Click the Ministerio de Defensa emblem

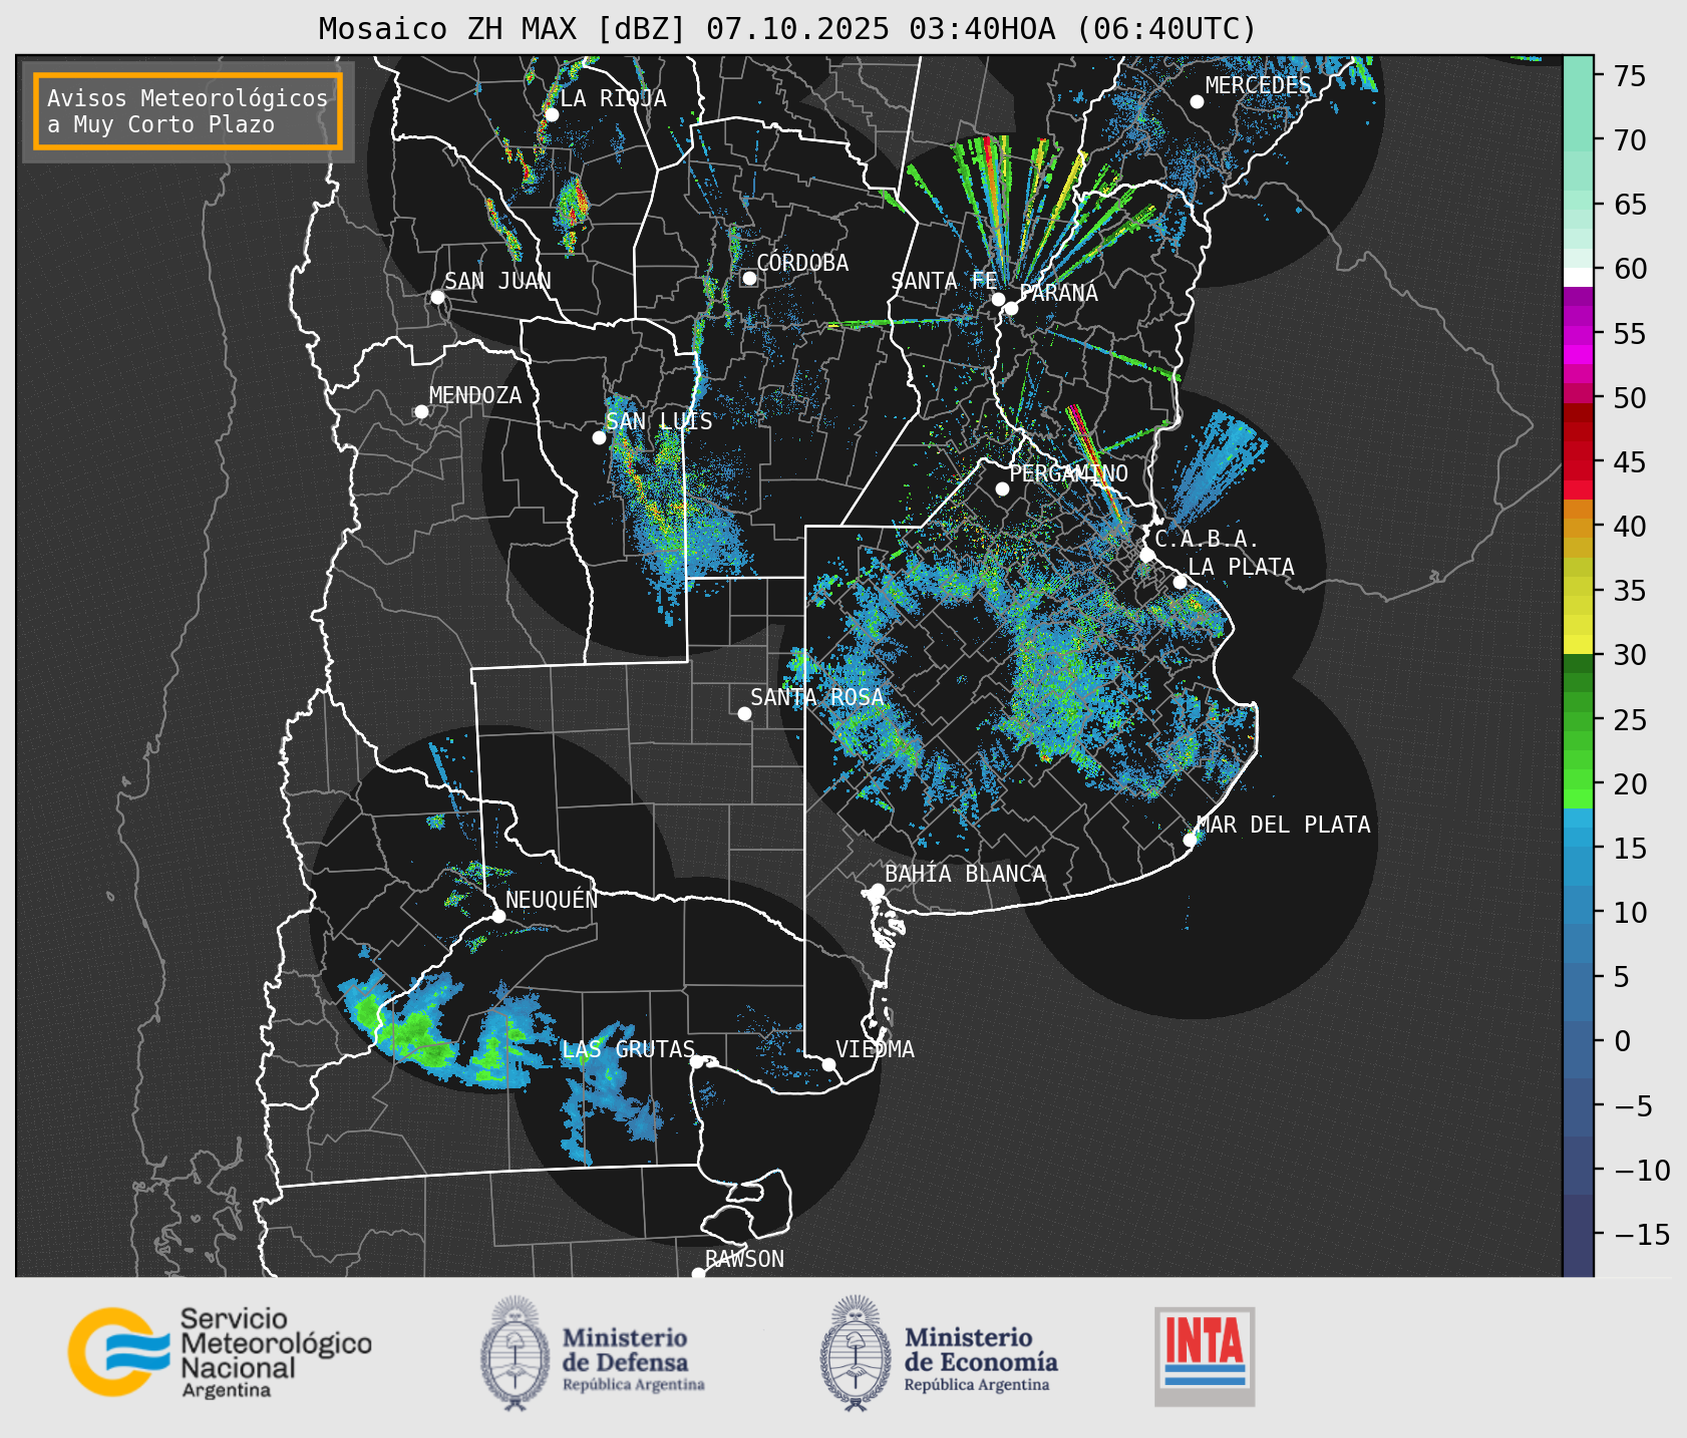[515, 1352]
